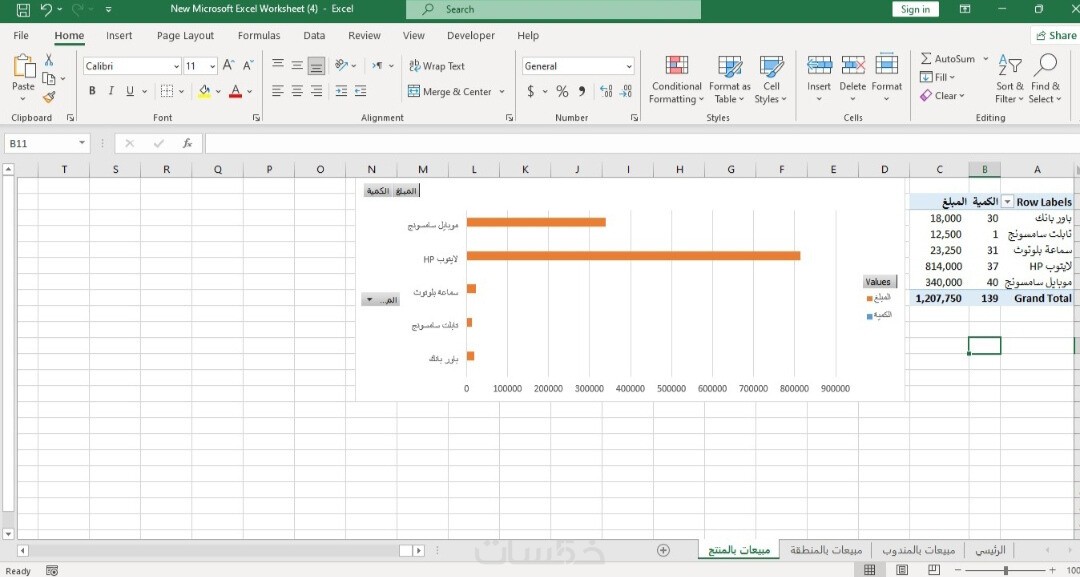Apply middle vertical alignment
The image size is (1080, 577).
point(297,65)
